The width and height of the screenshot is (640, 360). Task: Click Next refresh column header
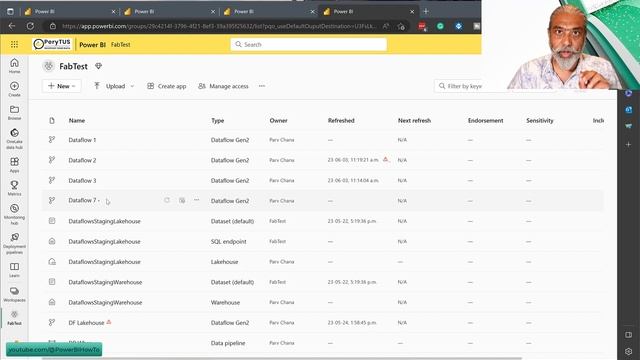point(414,120)
